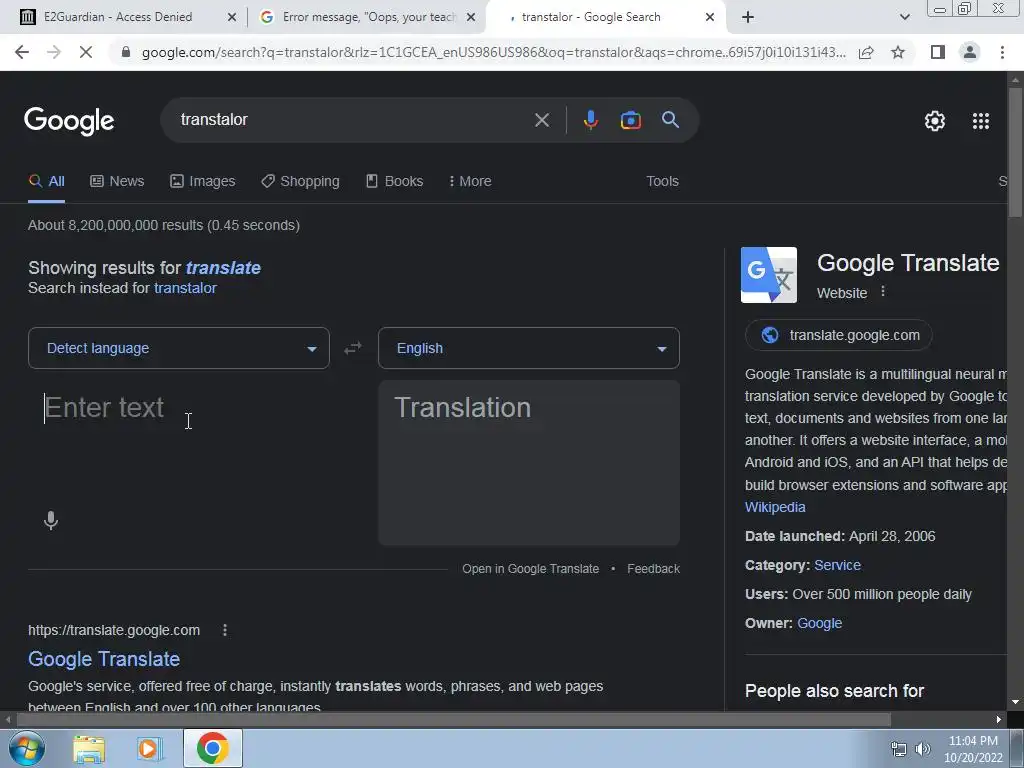Start voice search with microphone icon
The image size is (1024, 768).
pyautogui.click(x=590, y=120)
